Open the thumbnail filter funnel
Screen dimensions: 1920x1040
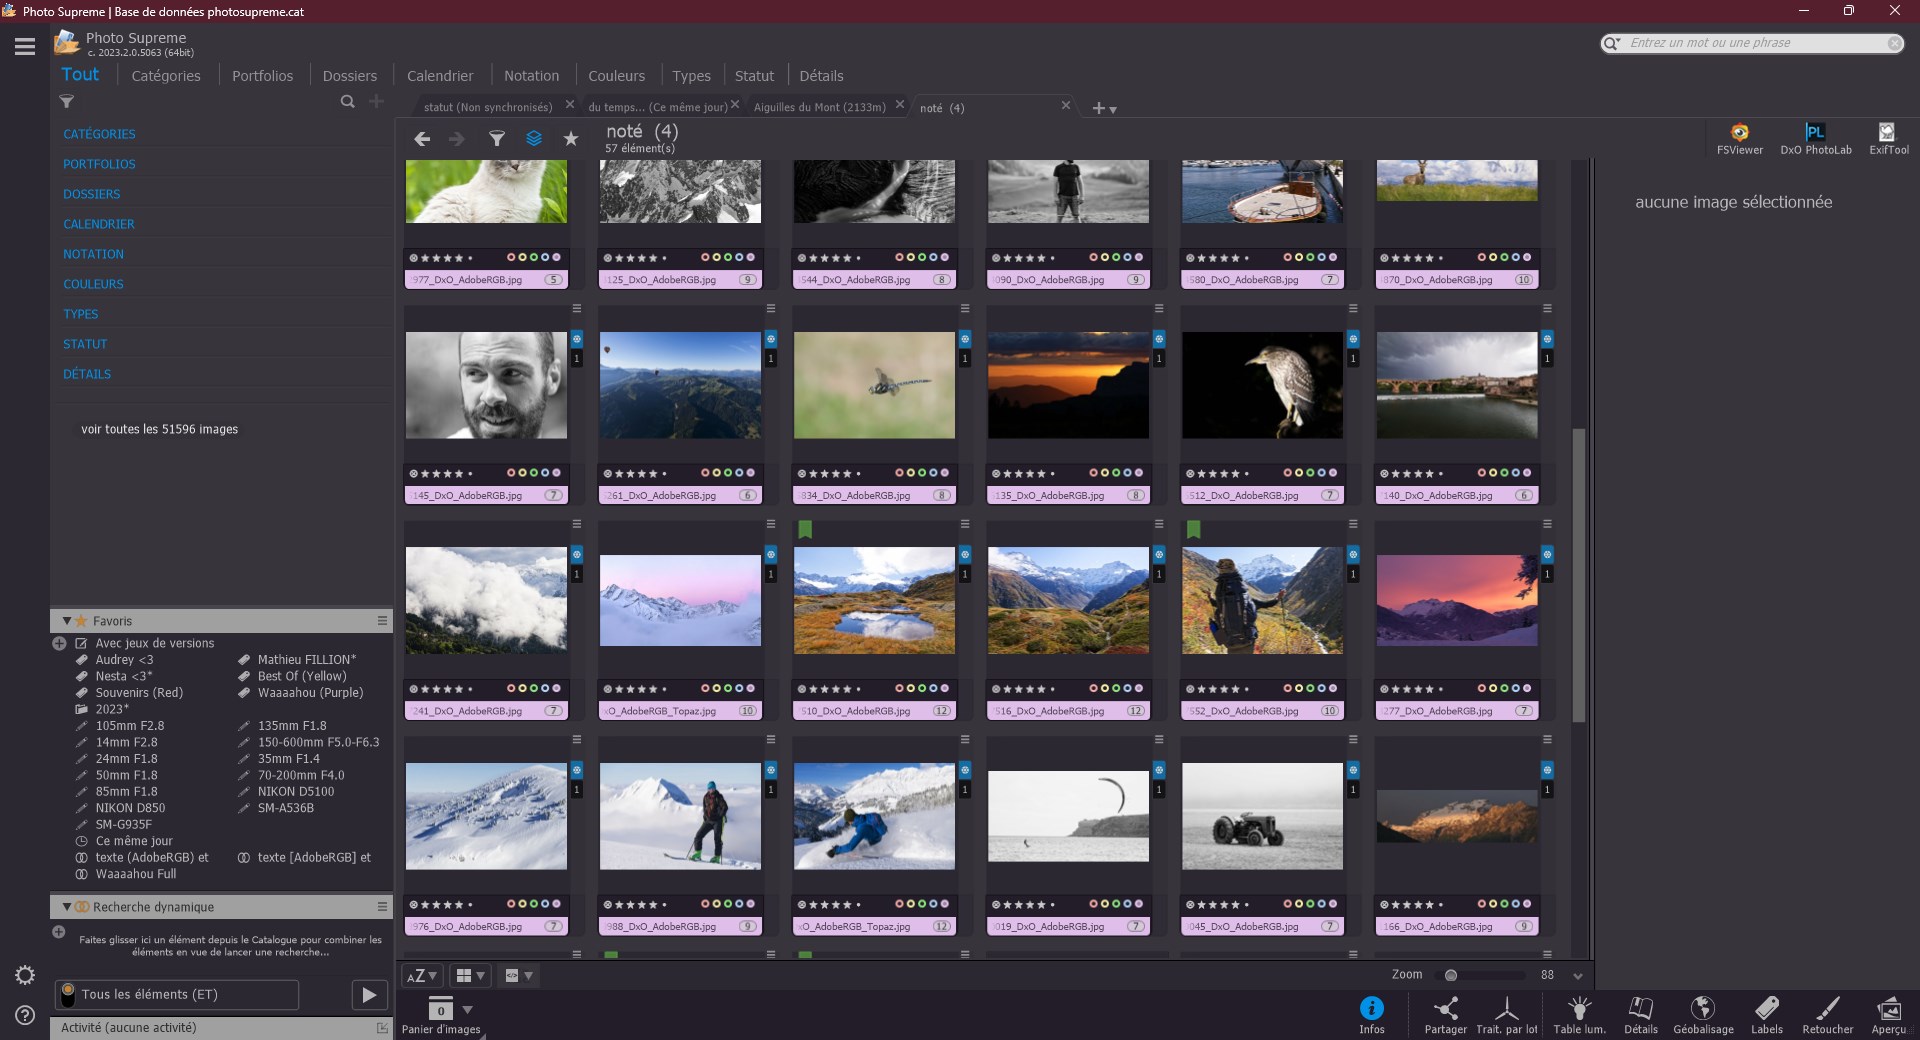(x=496, y=139)
